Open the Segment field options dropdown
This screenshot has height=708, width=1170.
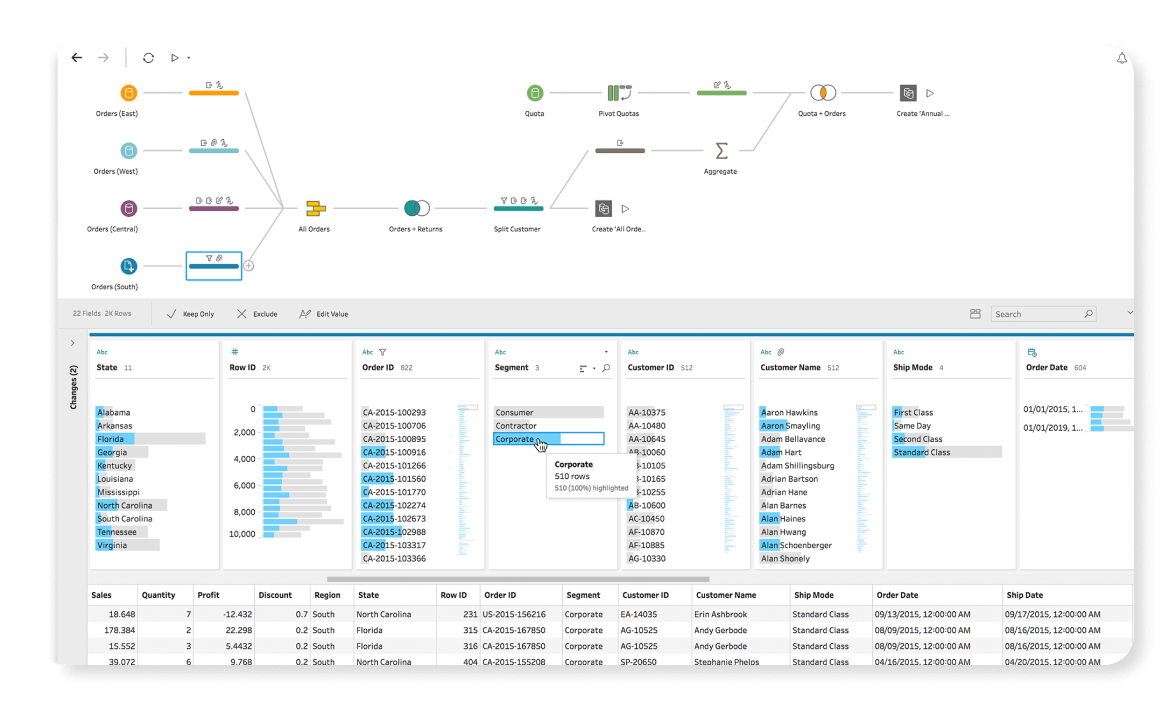606,352
